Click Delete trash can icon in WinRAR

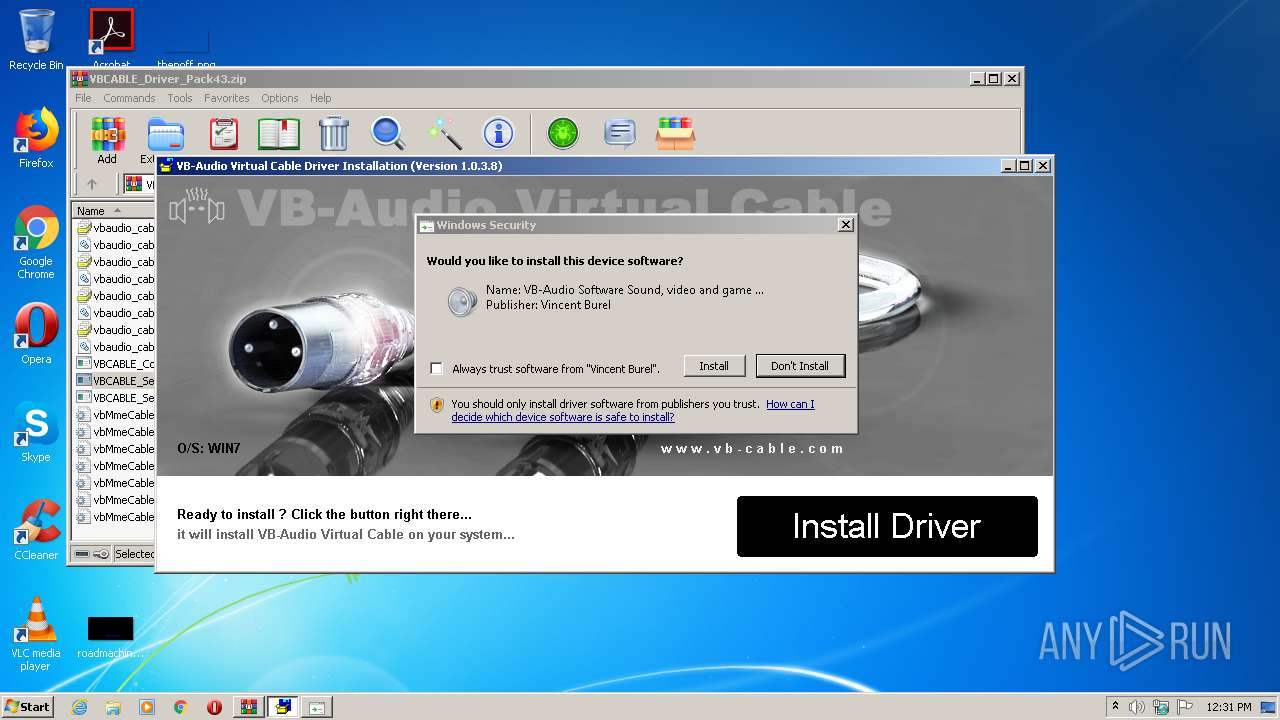point(333,133)
